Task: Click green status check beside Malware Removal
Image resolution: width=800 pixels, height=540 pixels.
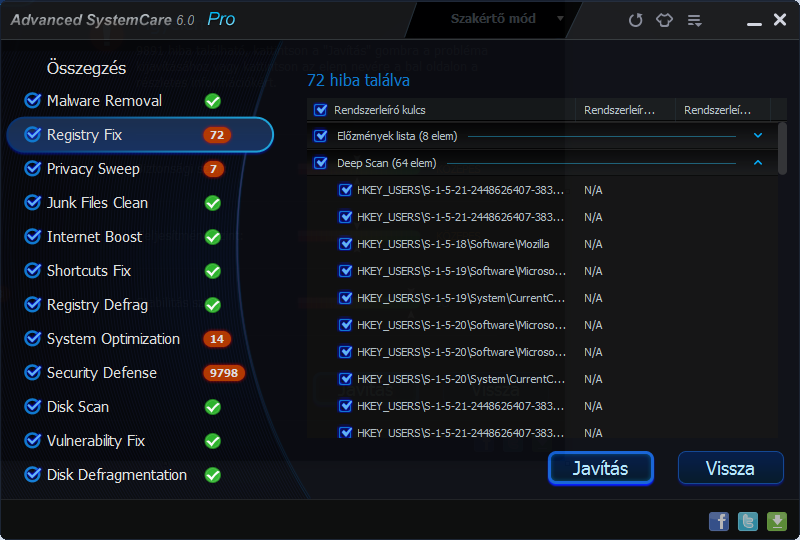Action: tap(213, 101)
